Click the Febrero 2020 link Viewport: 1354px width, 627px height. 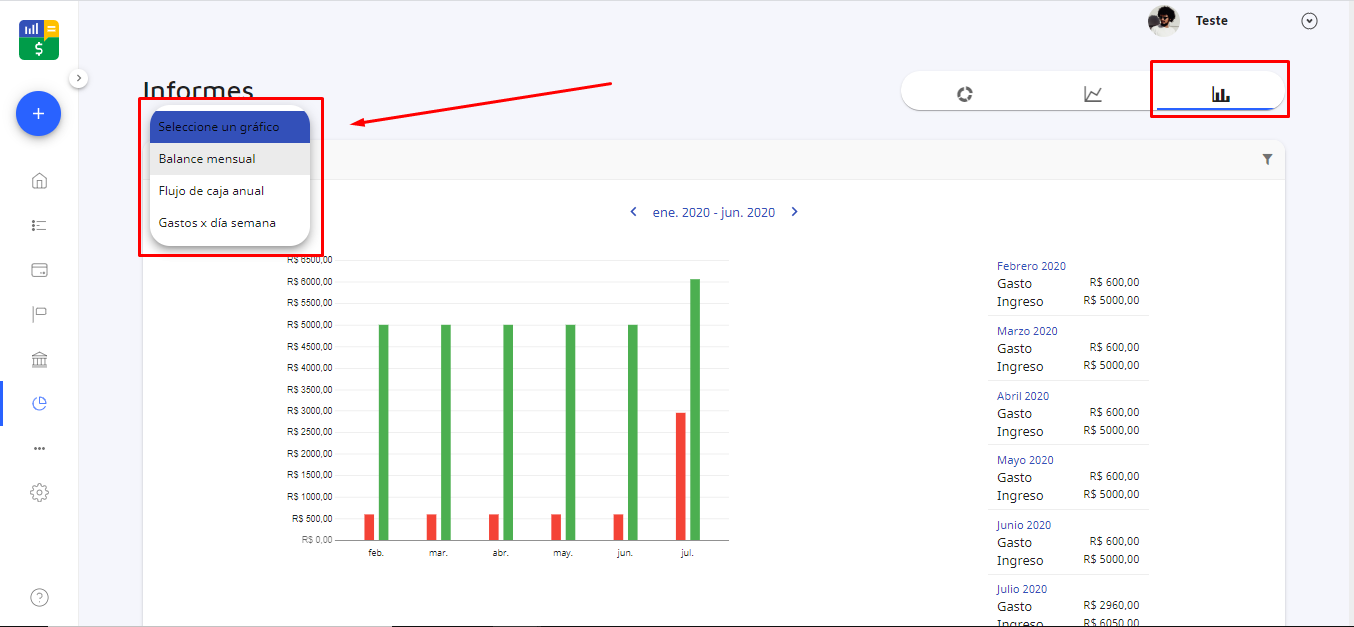[x=1031, y=266]
